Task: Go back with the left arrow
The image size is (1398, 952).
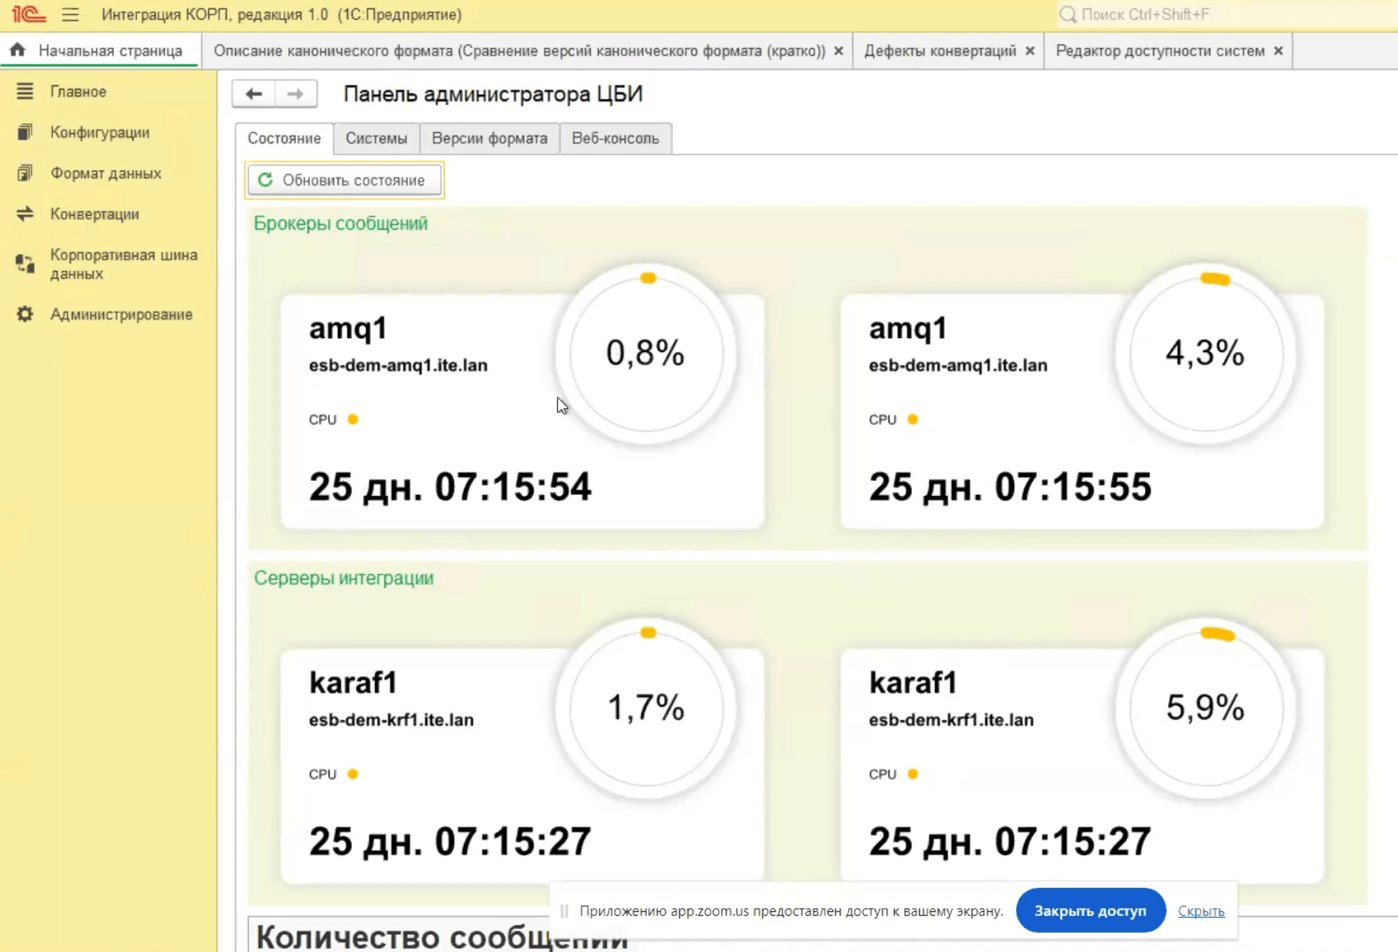Action: (x=254, y=94)
